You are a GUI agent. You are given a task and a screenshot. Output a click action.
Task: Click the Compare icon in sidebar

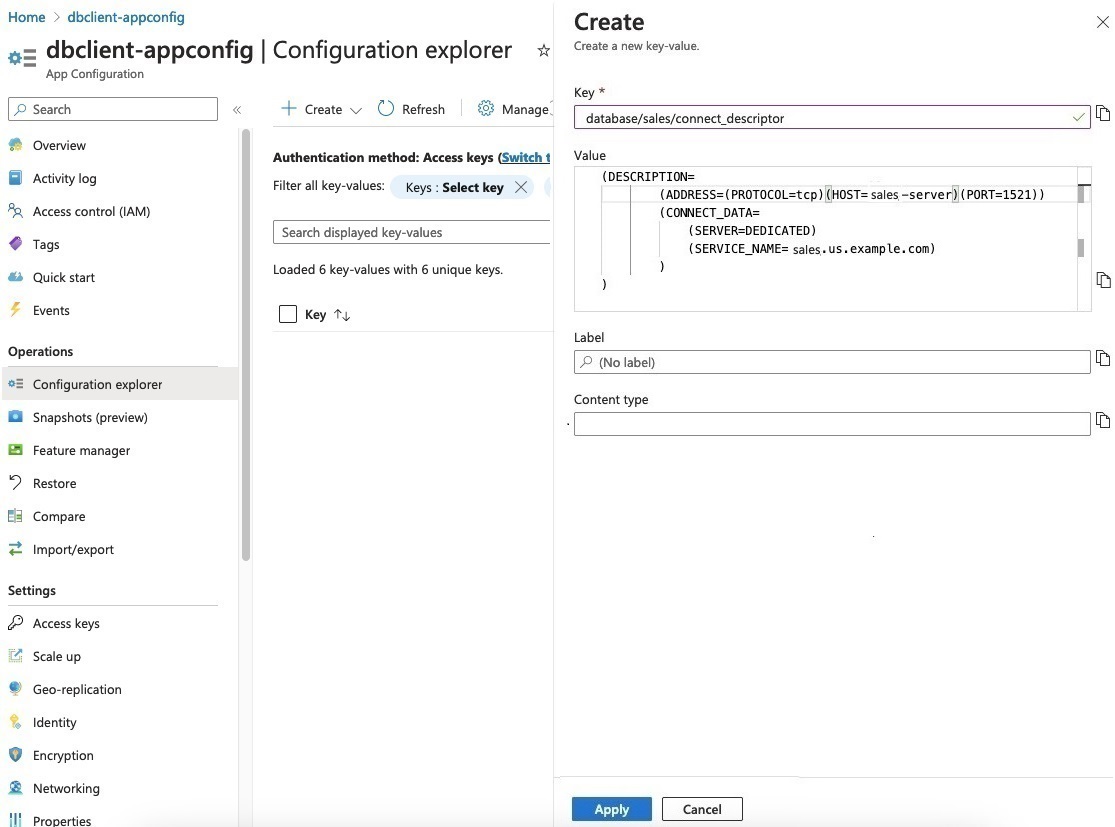(x=16, y=516)
